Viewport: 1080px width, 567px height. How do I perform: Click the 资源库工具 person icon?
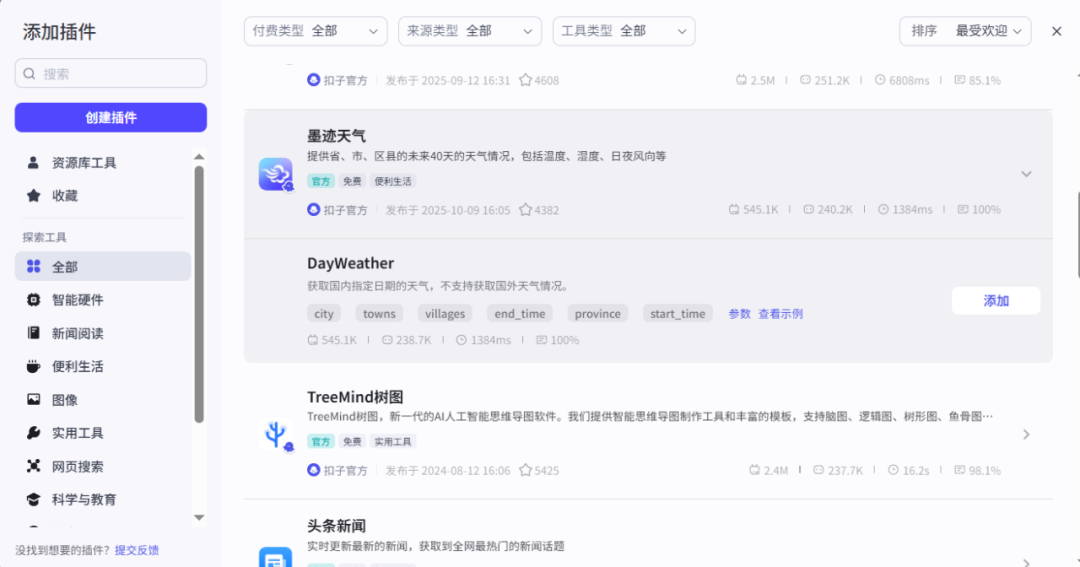[33, 163]
